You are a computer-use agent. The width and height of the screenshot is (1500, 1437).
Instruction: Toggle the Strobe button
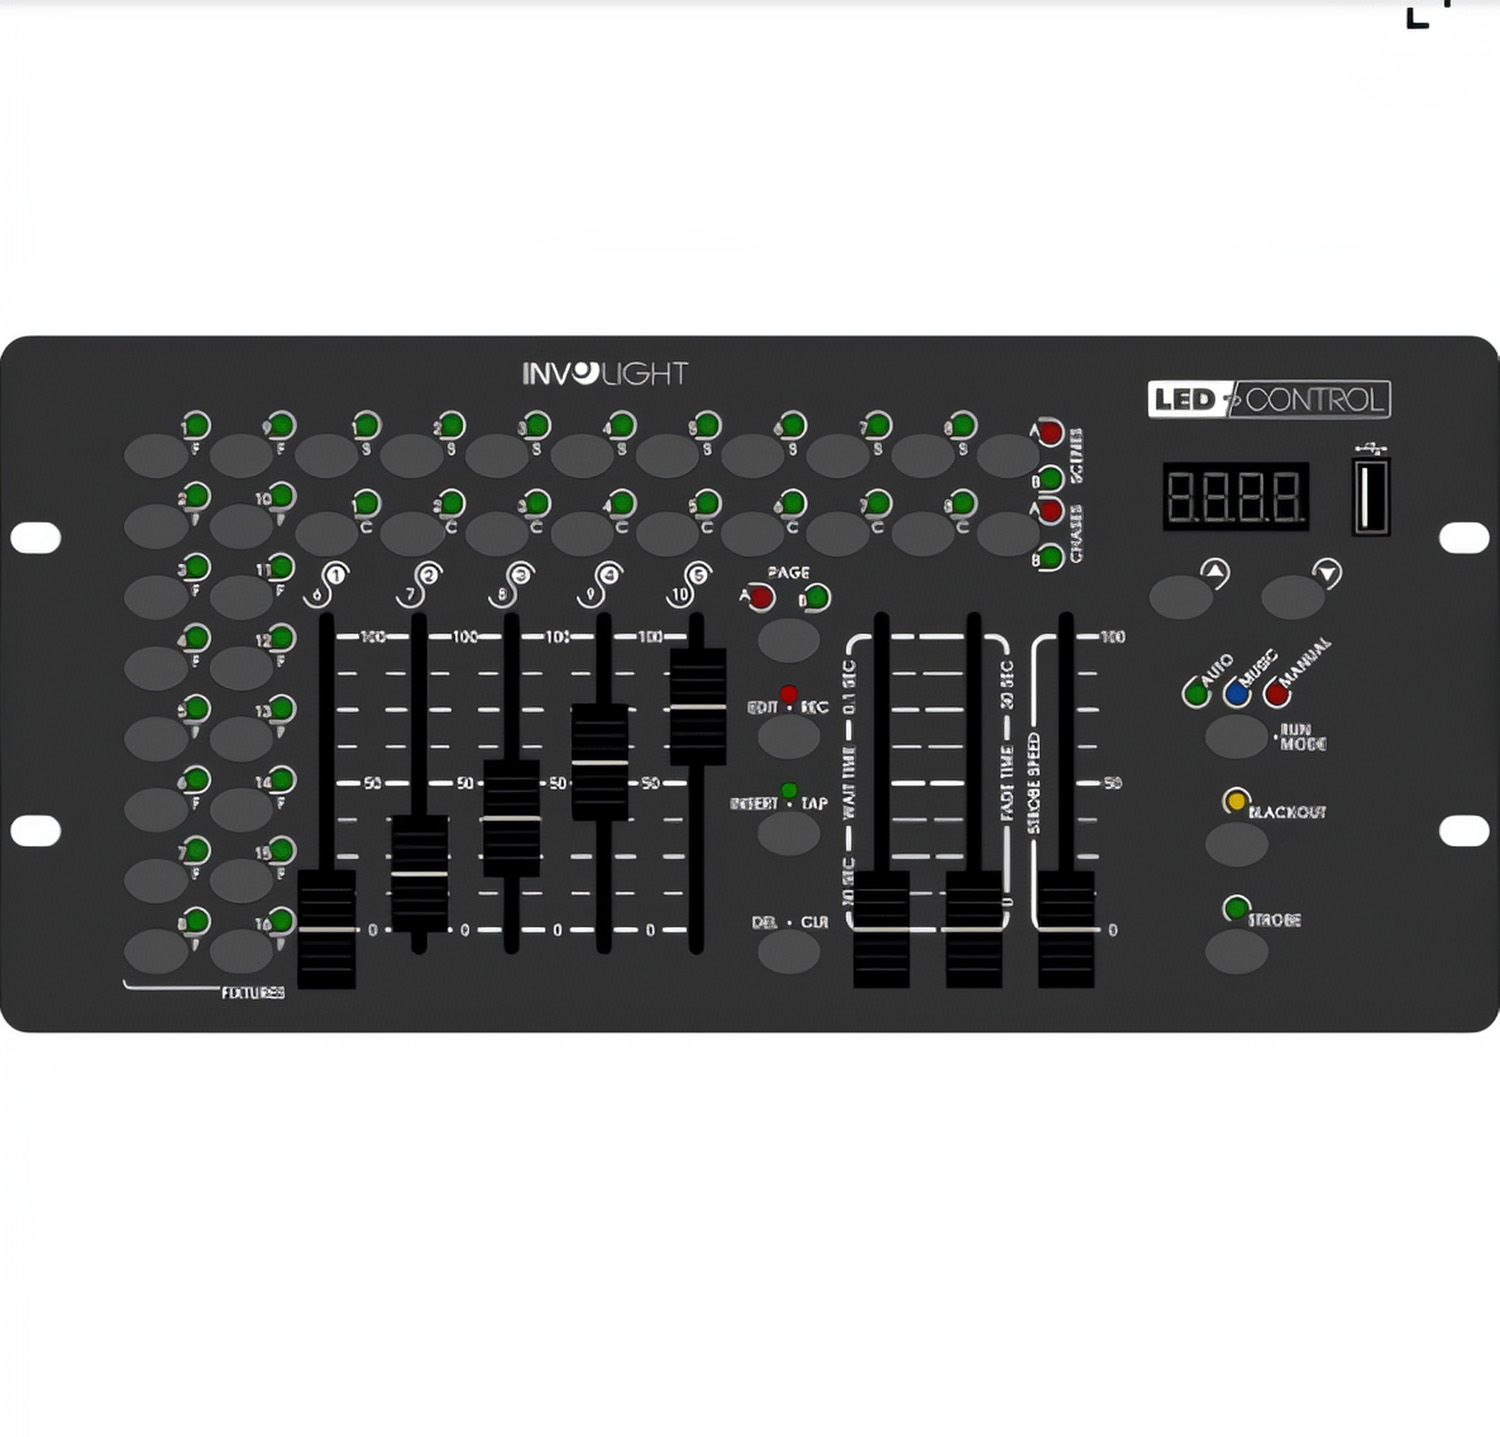(1236, 951)
